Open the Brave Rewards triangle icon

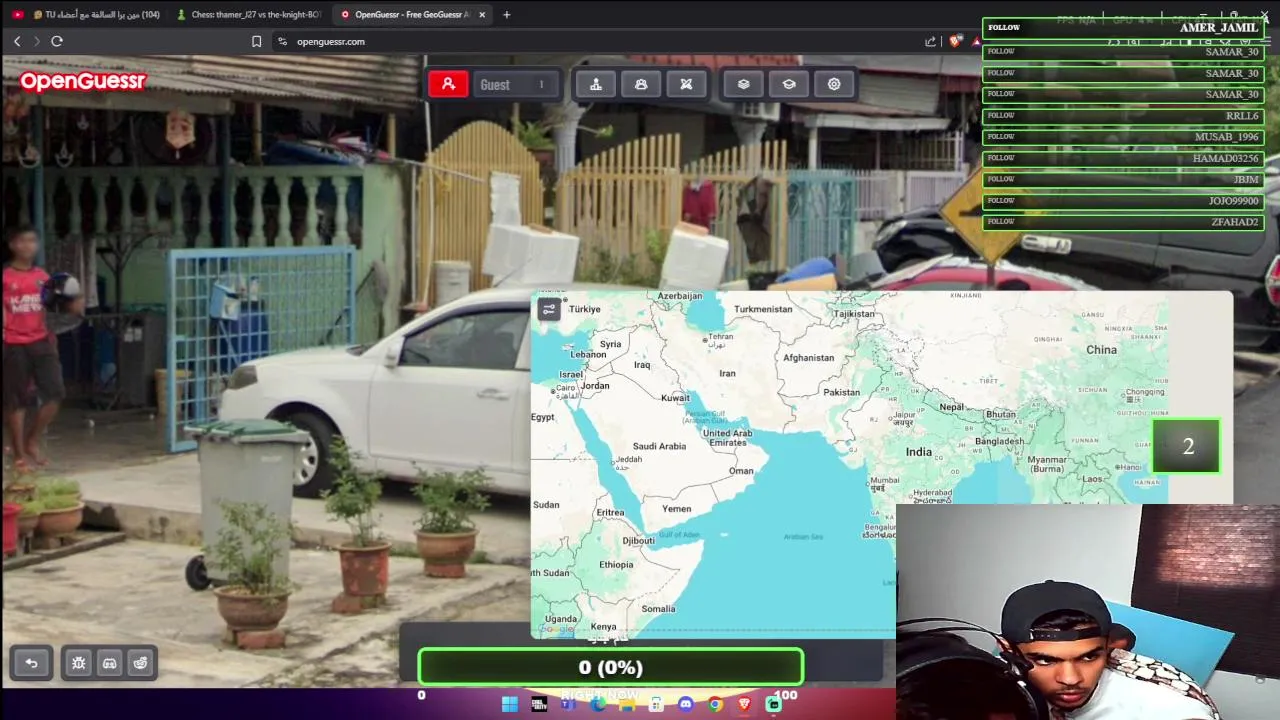[976, 41]
